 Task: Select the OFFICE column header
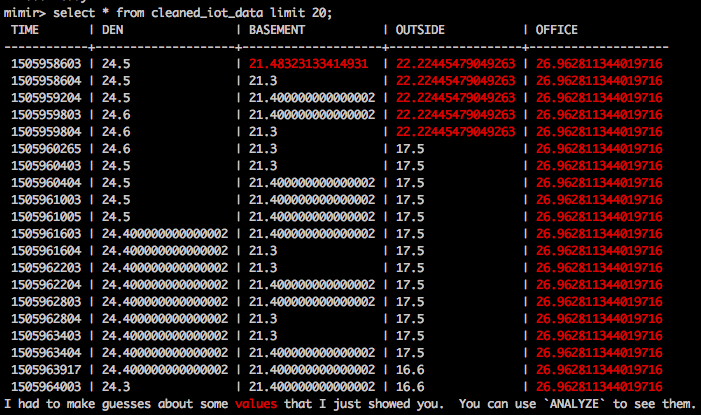557,30
